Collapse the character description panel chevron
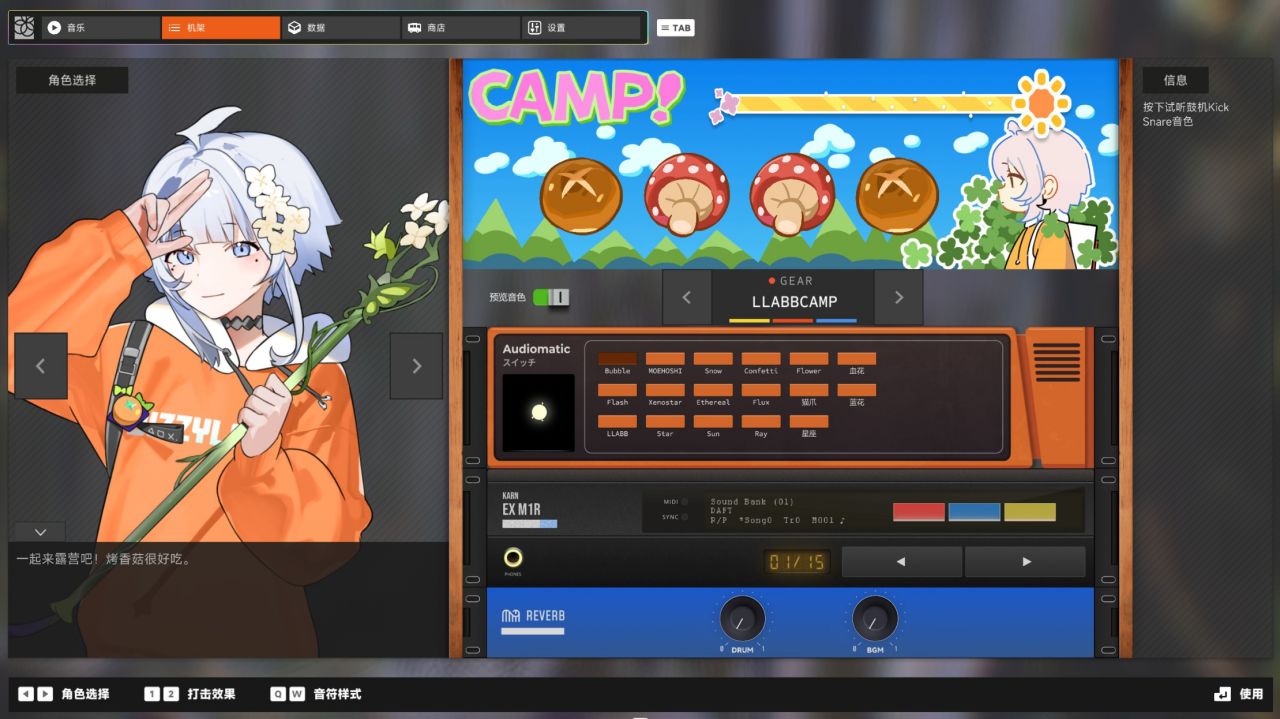The image size is (1280, 719). [40, 532]
